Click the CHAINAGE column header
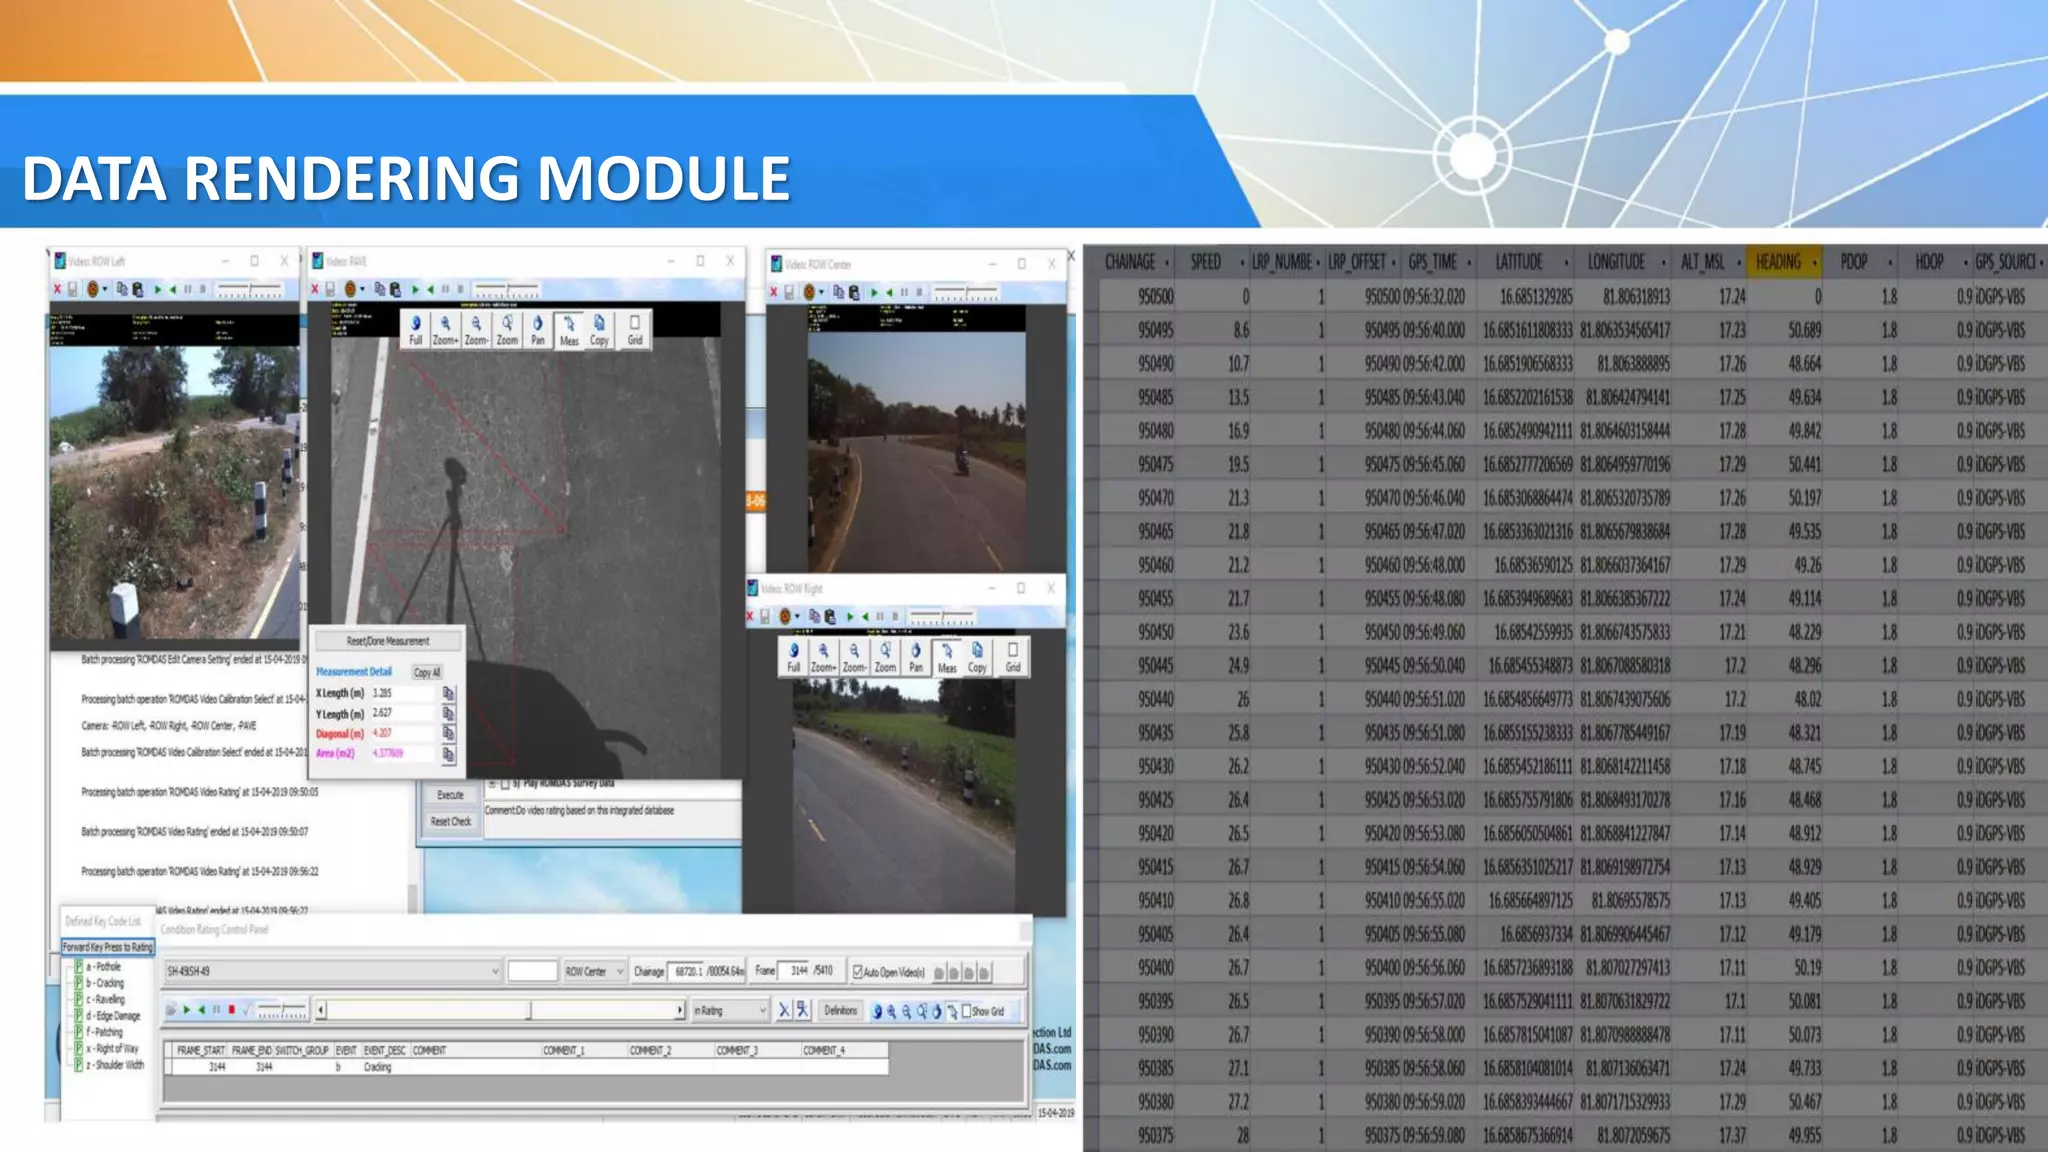Viewport: 2048px width, 1152px height. (x=1129, y=262)
